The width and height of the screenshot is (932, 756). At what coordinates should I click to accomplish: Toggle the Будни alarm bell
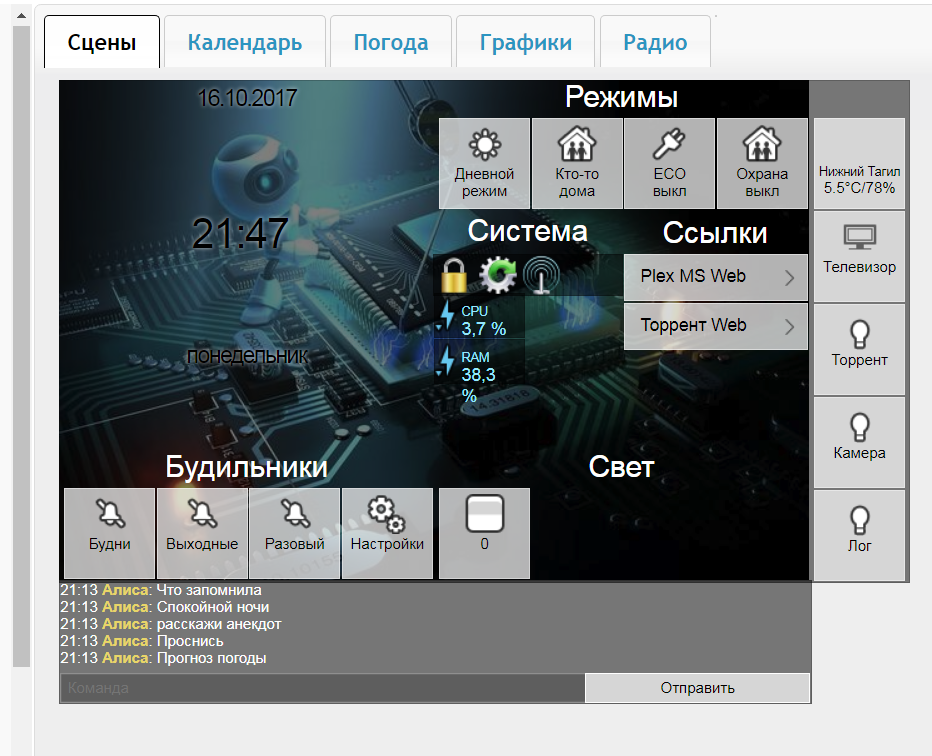109,533
